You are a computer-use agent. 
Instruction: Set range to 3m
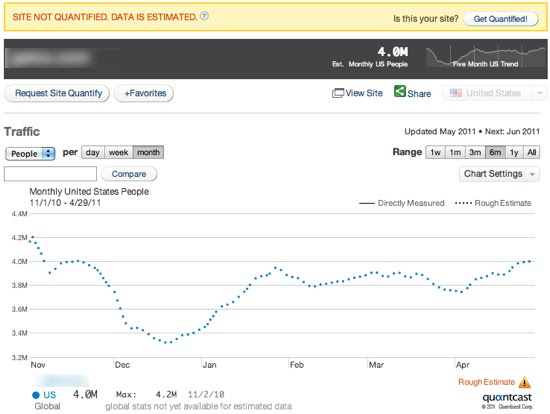[x=475, y=153]
